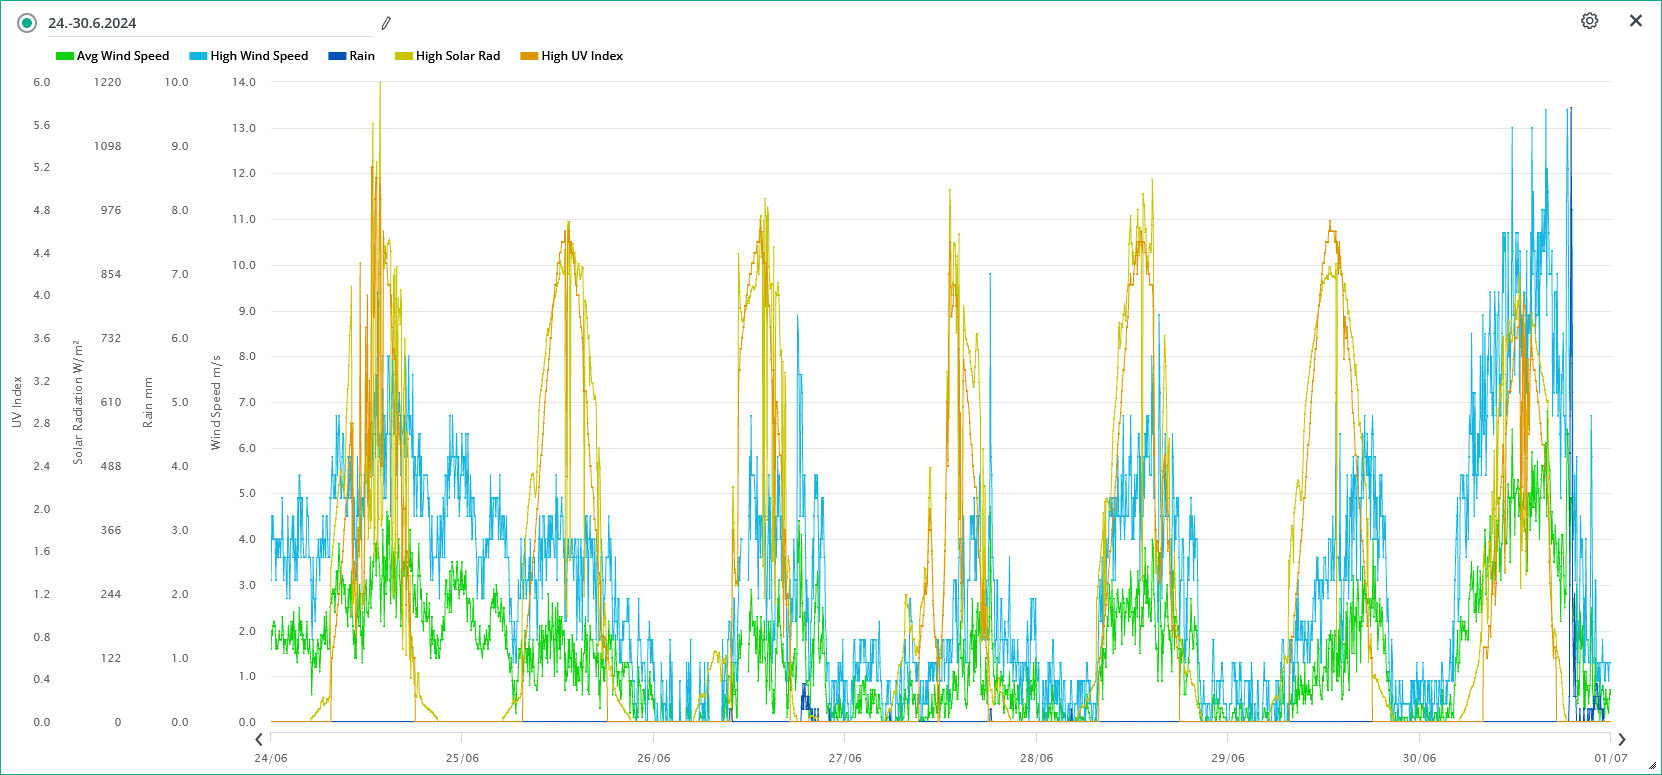Advance to next time period using right arrow
The height and width of the screenshot is (775, 1662).
pyautogui.click(x=1622, y=740)
